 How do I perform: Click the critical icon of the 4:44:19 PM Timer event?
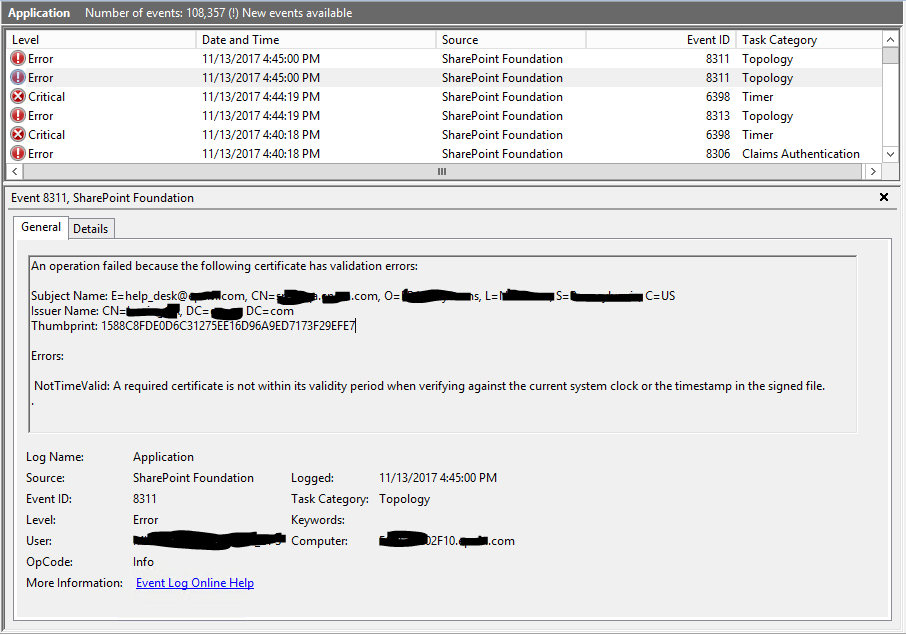(x=18, y=96)
